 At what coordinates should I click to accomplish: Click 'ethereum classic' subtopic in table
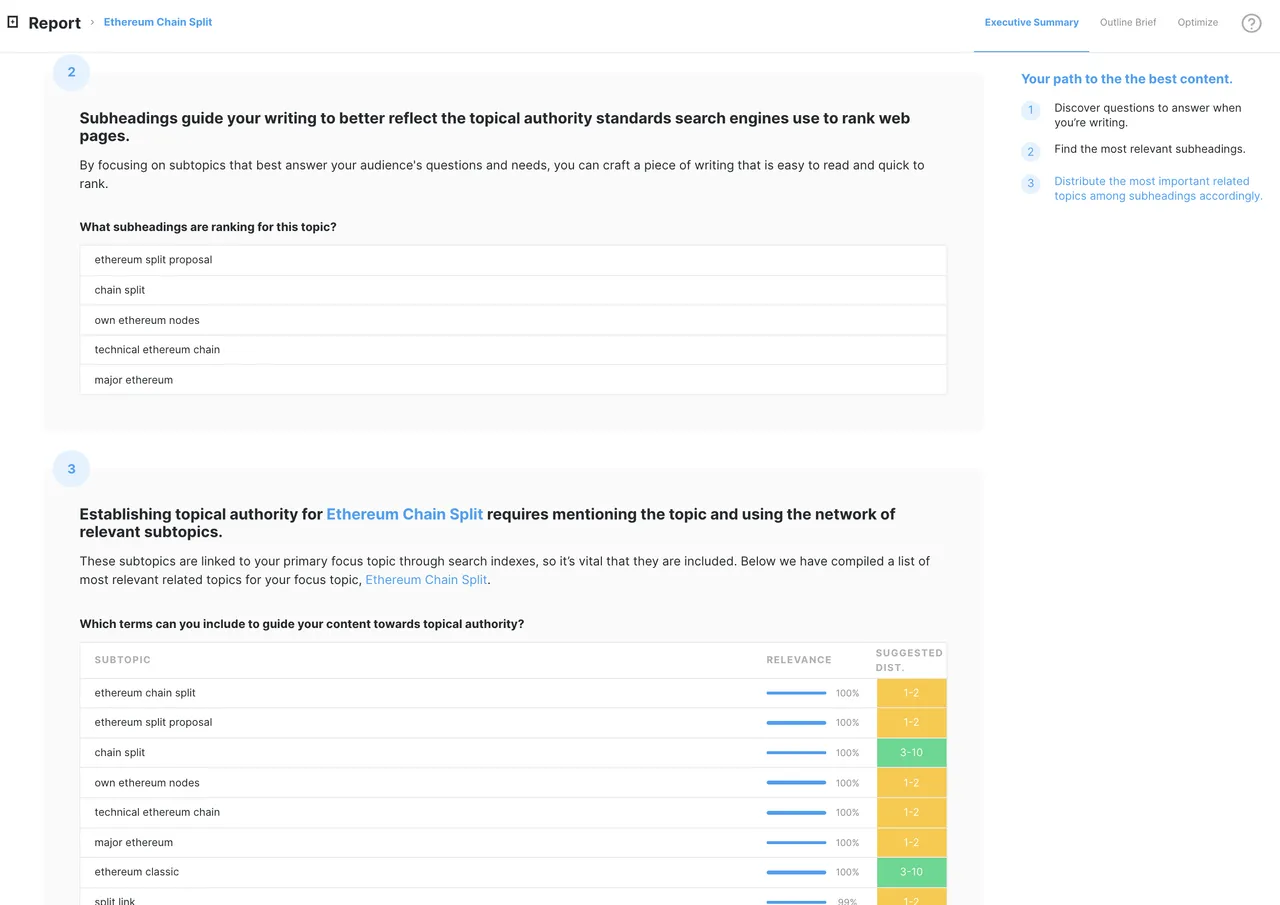pos(137,872)
